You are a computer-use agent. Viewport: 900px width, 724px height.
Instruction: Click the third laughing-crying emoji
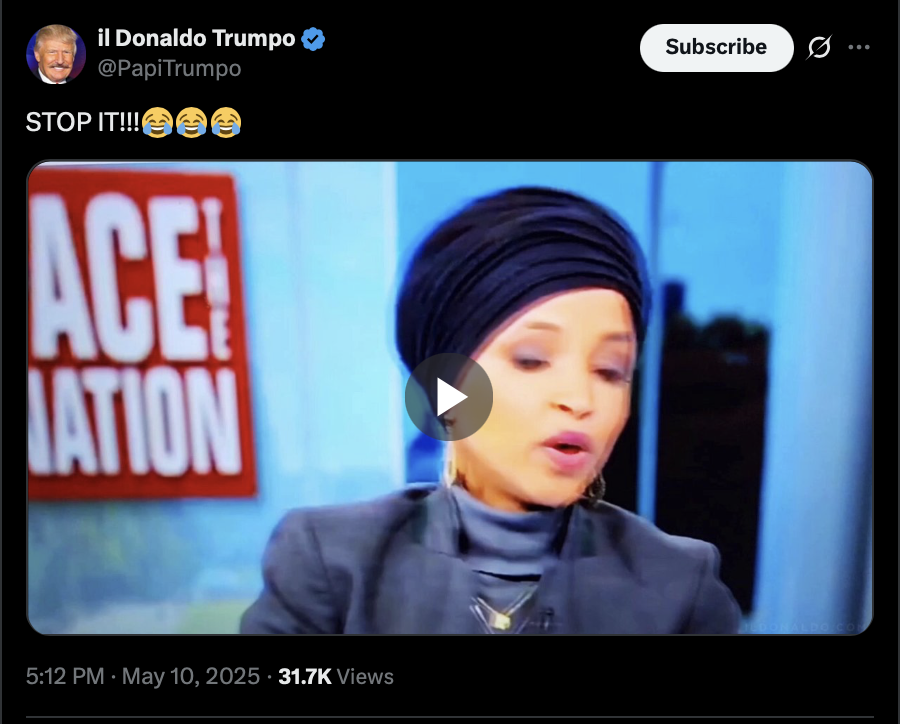(226, 122)
